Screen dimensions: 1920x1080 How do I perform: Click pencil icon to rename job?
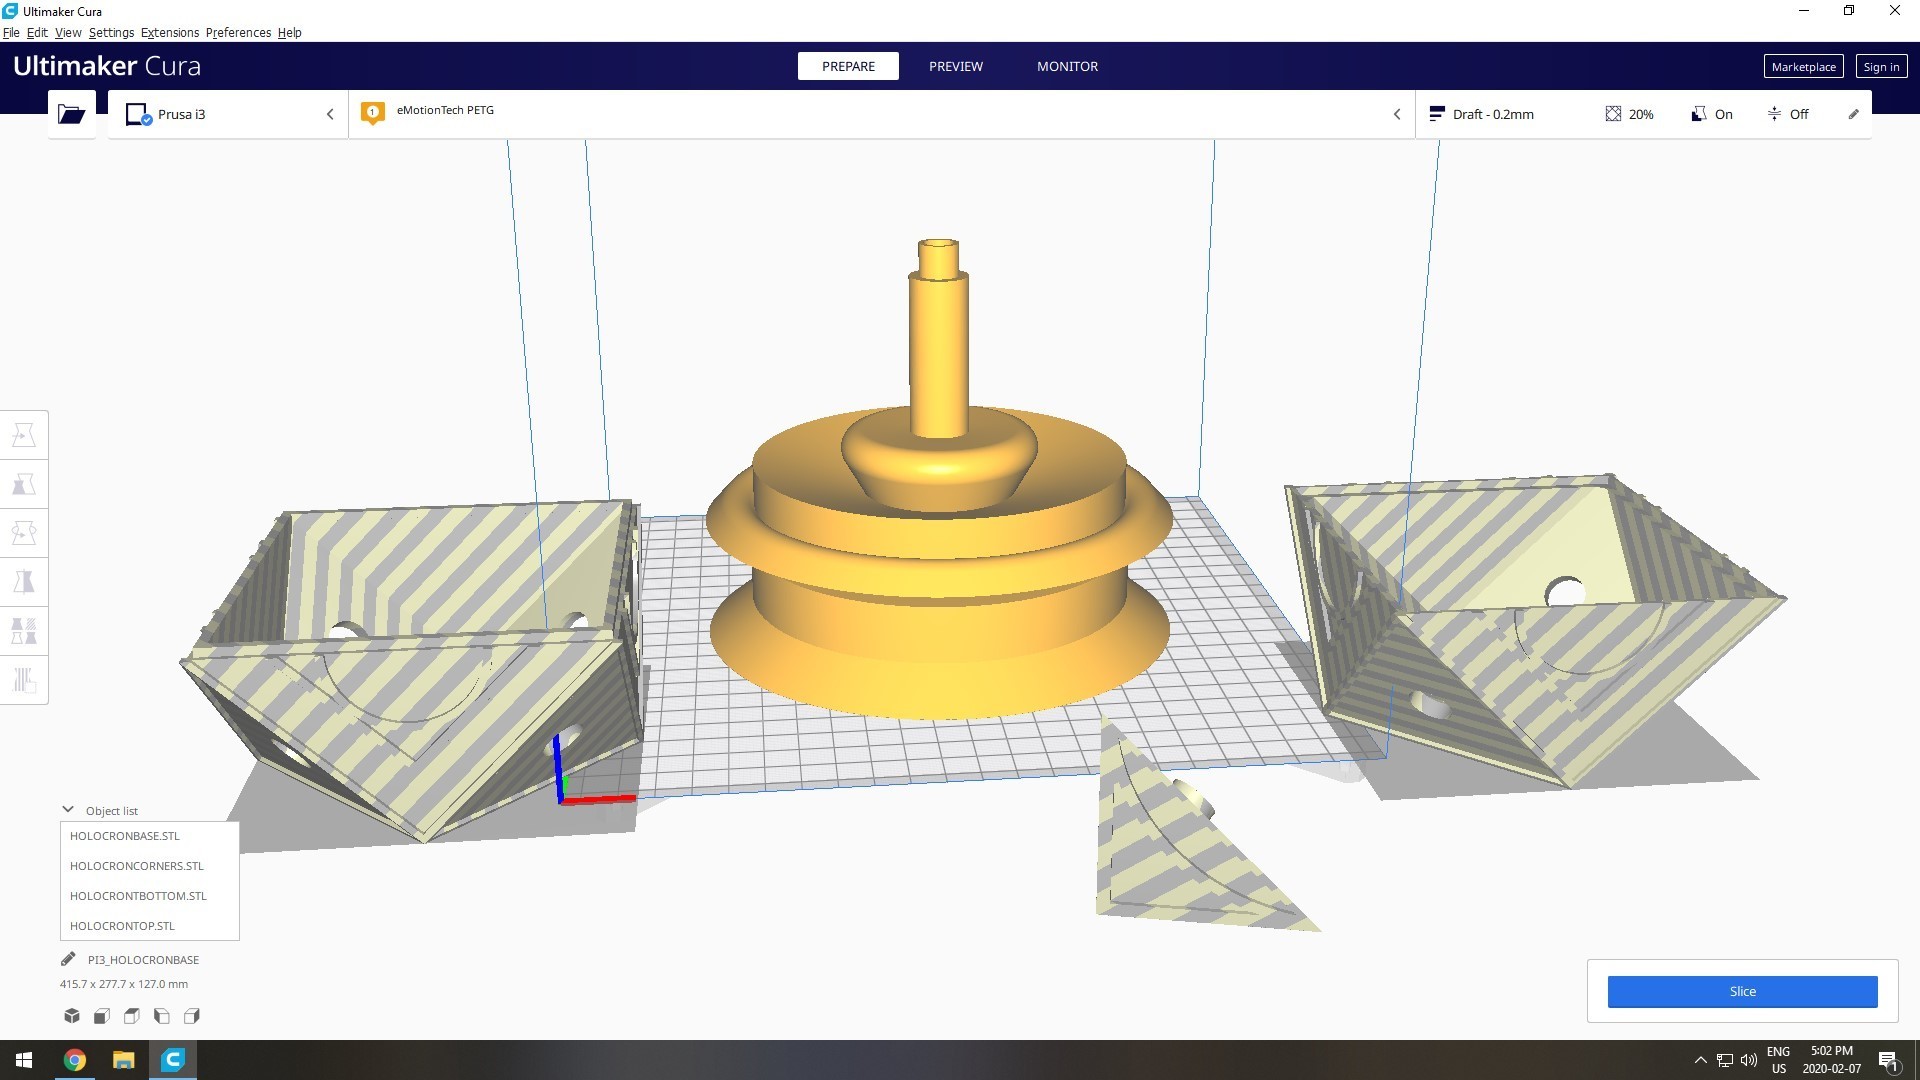(68, 959)
